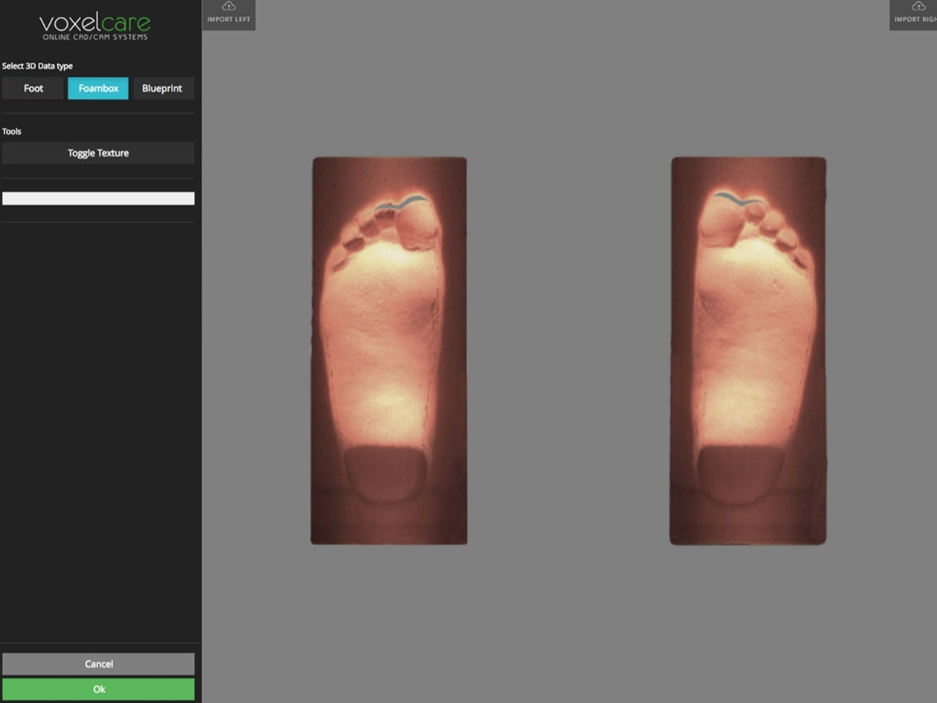Image resolution: width=937 pixels, height=703 pixels.
Task: Select the Foot data type
Action: (x=33, y=88)
